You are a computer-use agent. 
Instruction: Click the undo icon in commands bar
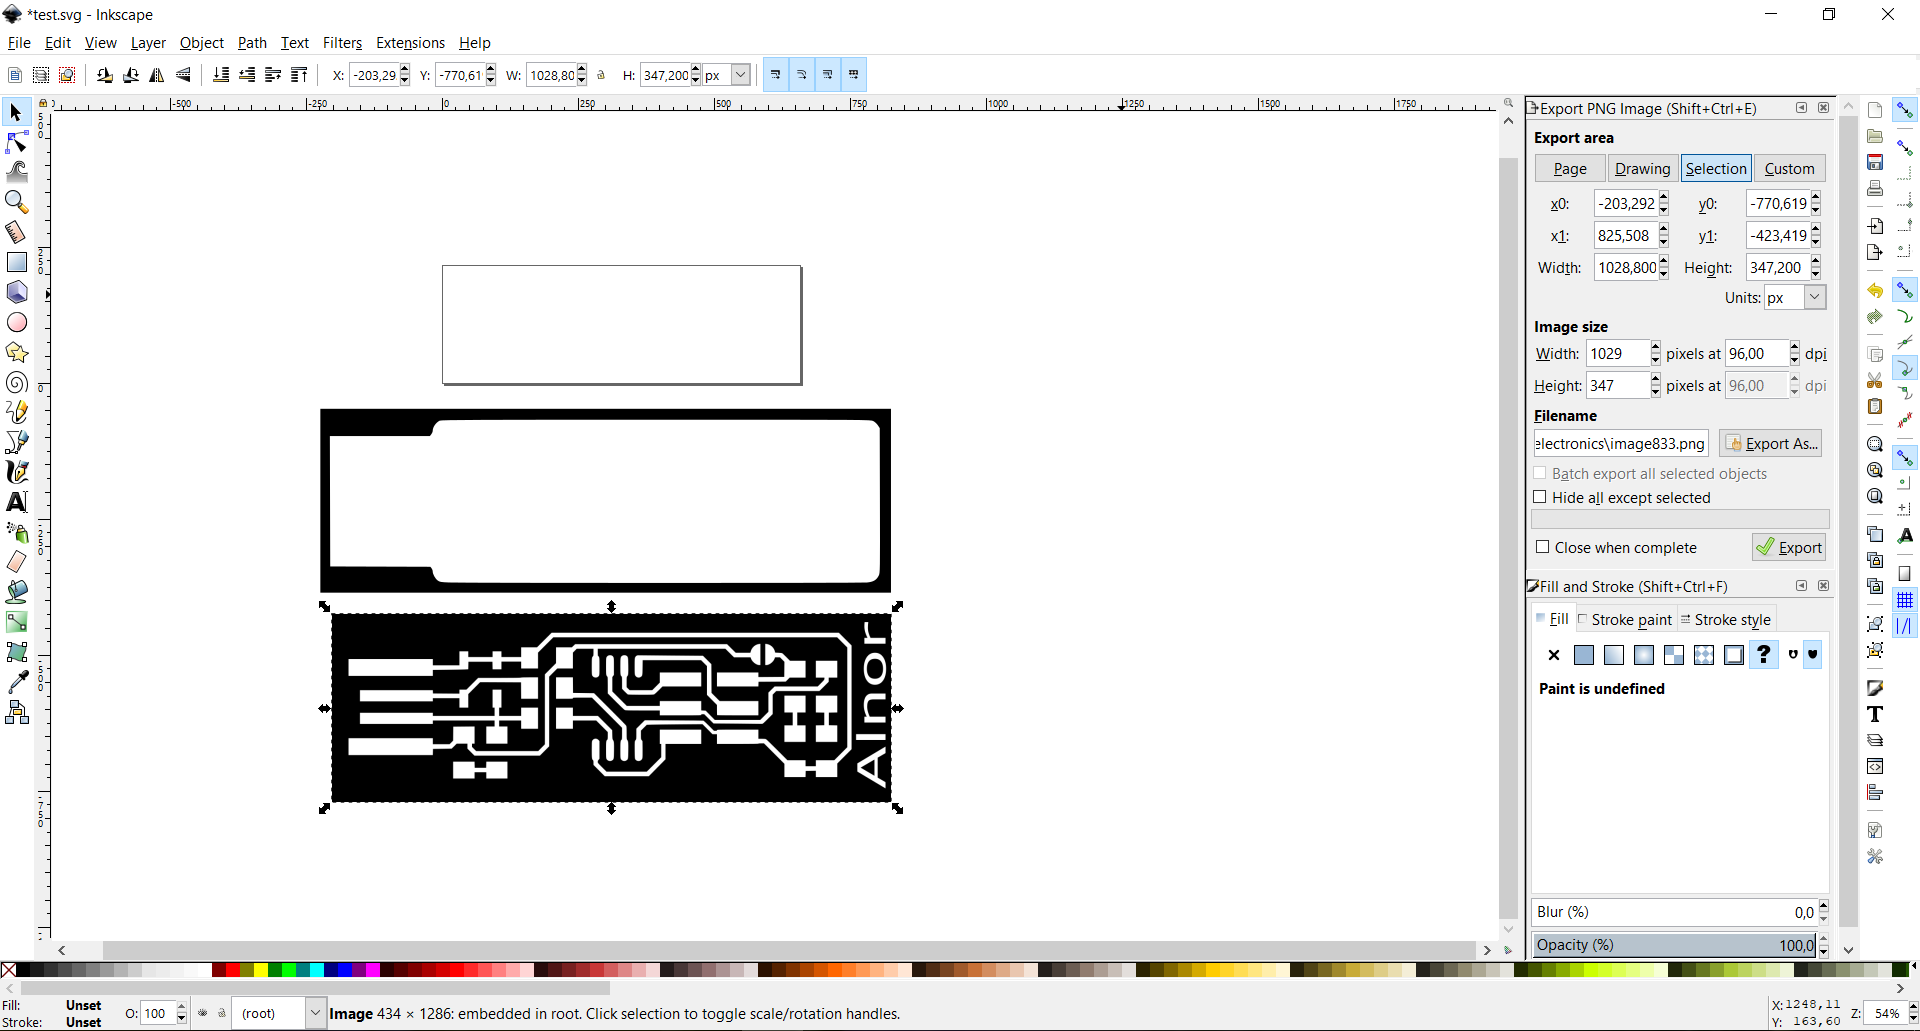pyautogui.click(x=1875, y=290)
